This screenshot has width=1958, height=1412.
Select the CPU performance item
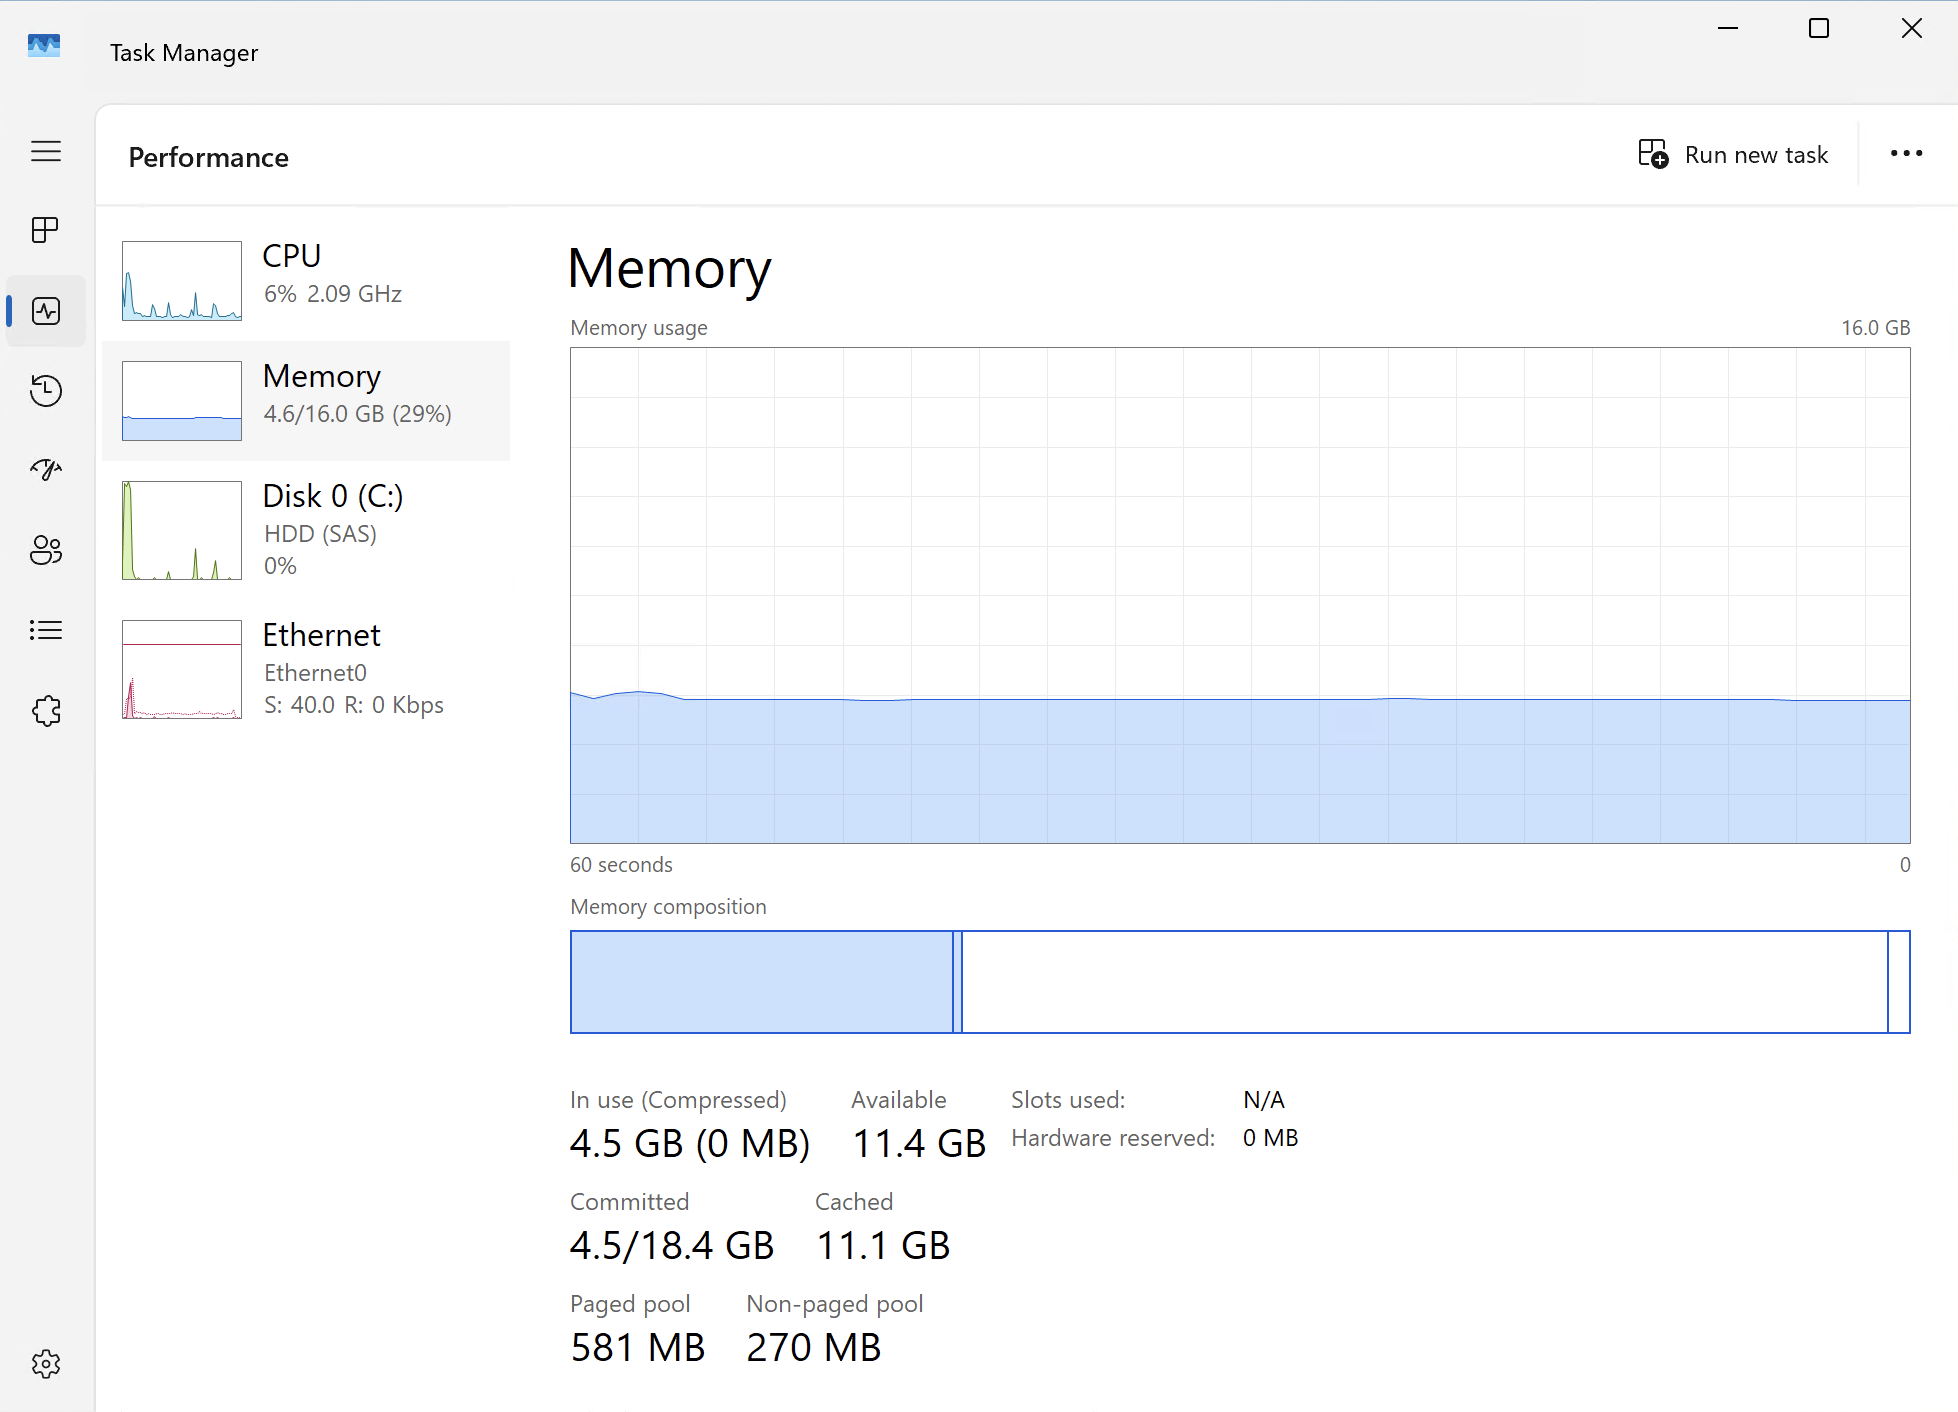(x=330, y=274)
